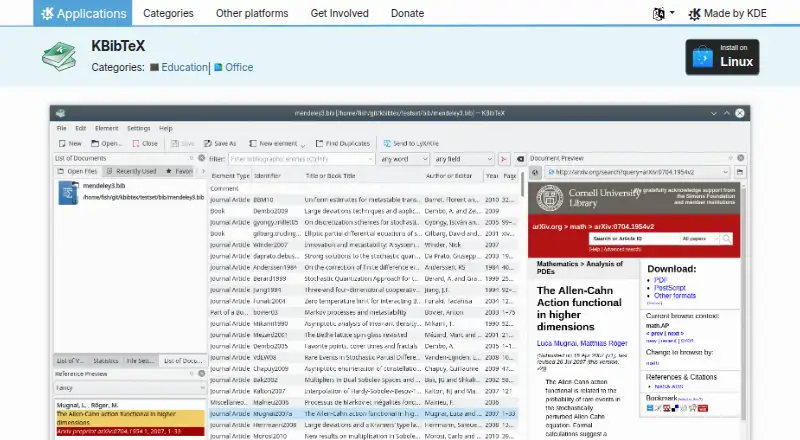
Task: Click the Other formats link
Action: click(x=674, y=296)
